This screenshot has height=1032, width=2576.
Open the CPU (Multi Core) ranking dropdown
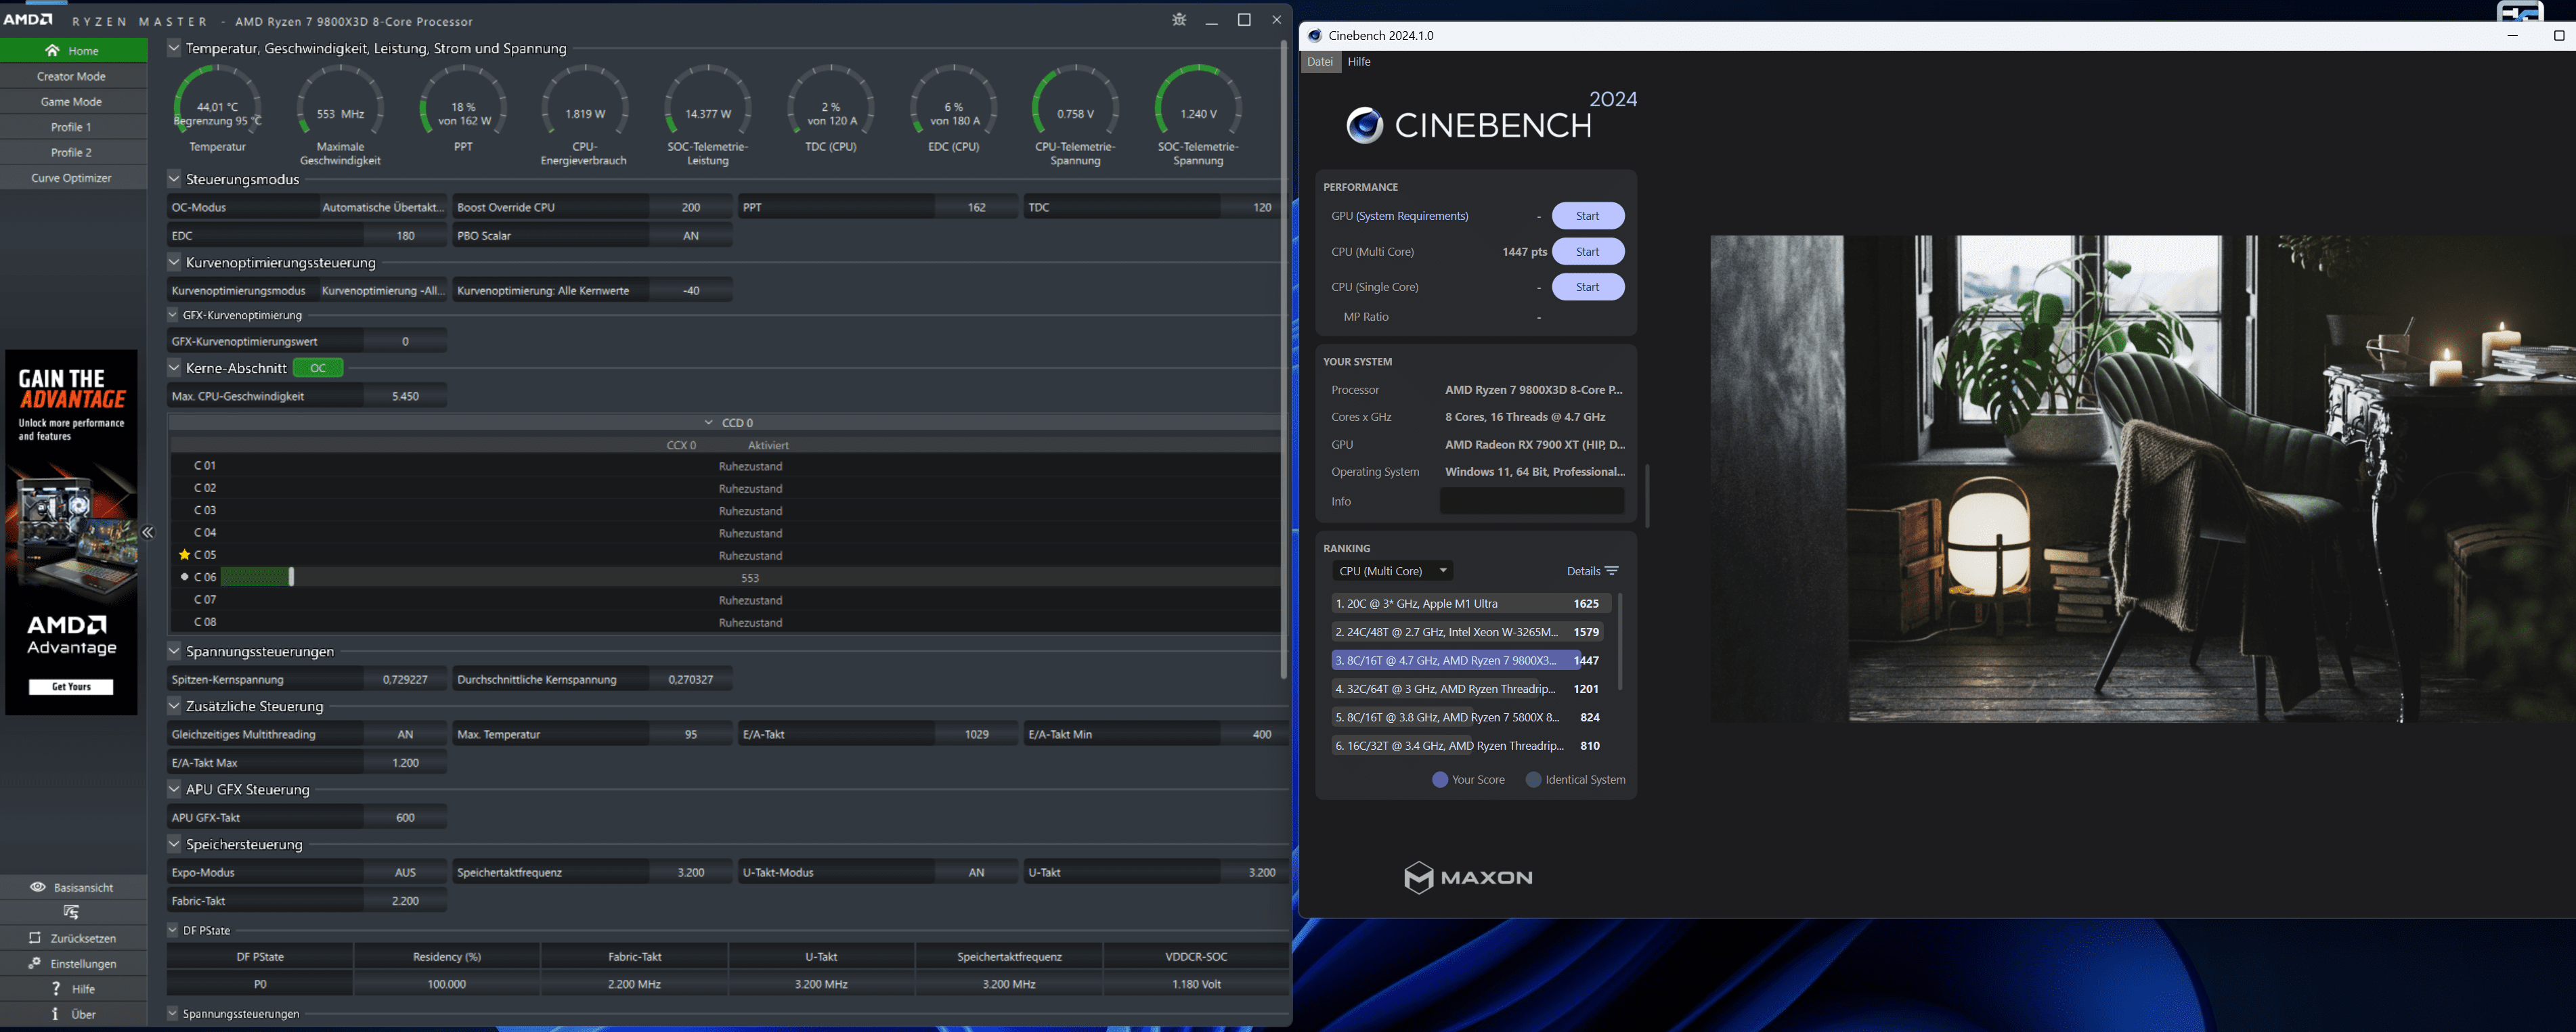[1392, 571]
